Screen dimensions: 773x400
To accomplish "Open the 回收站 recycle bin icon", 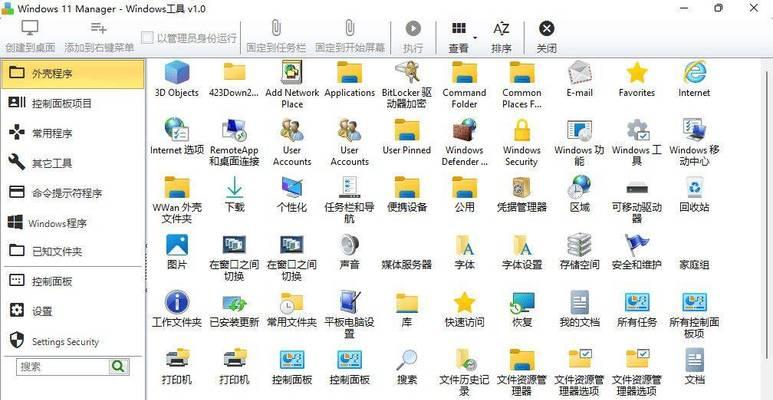I will tap(694, 187).
